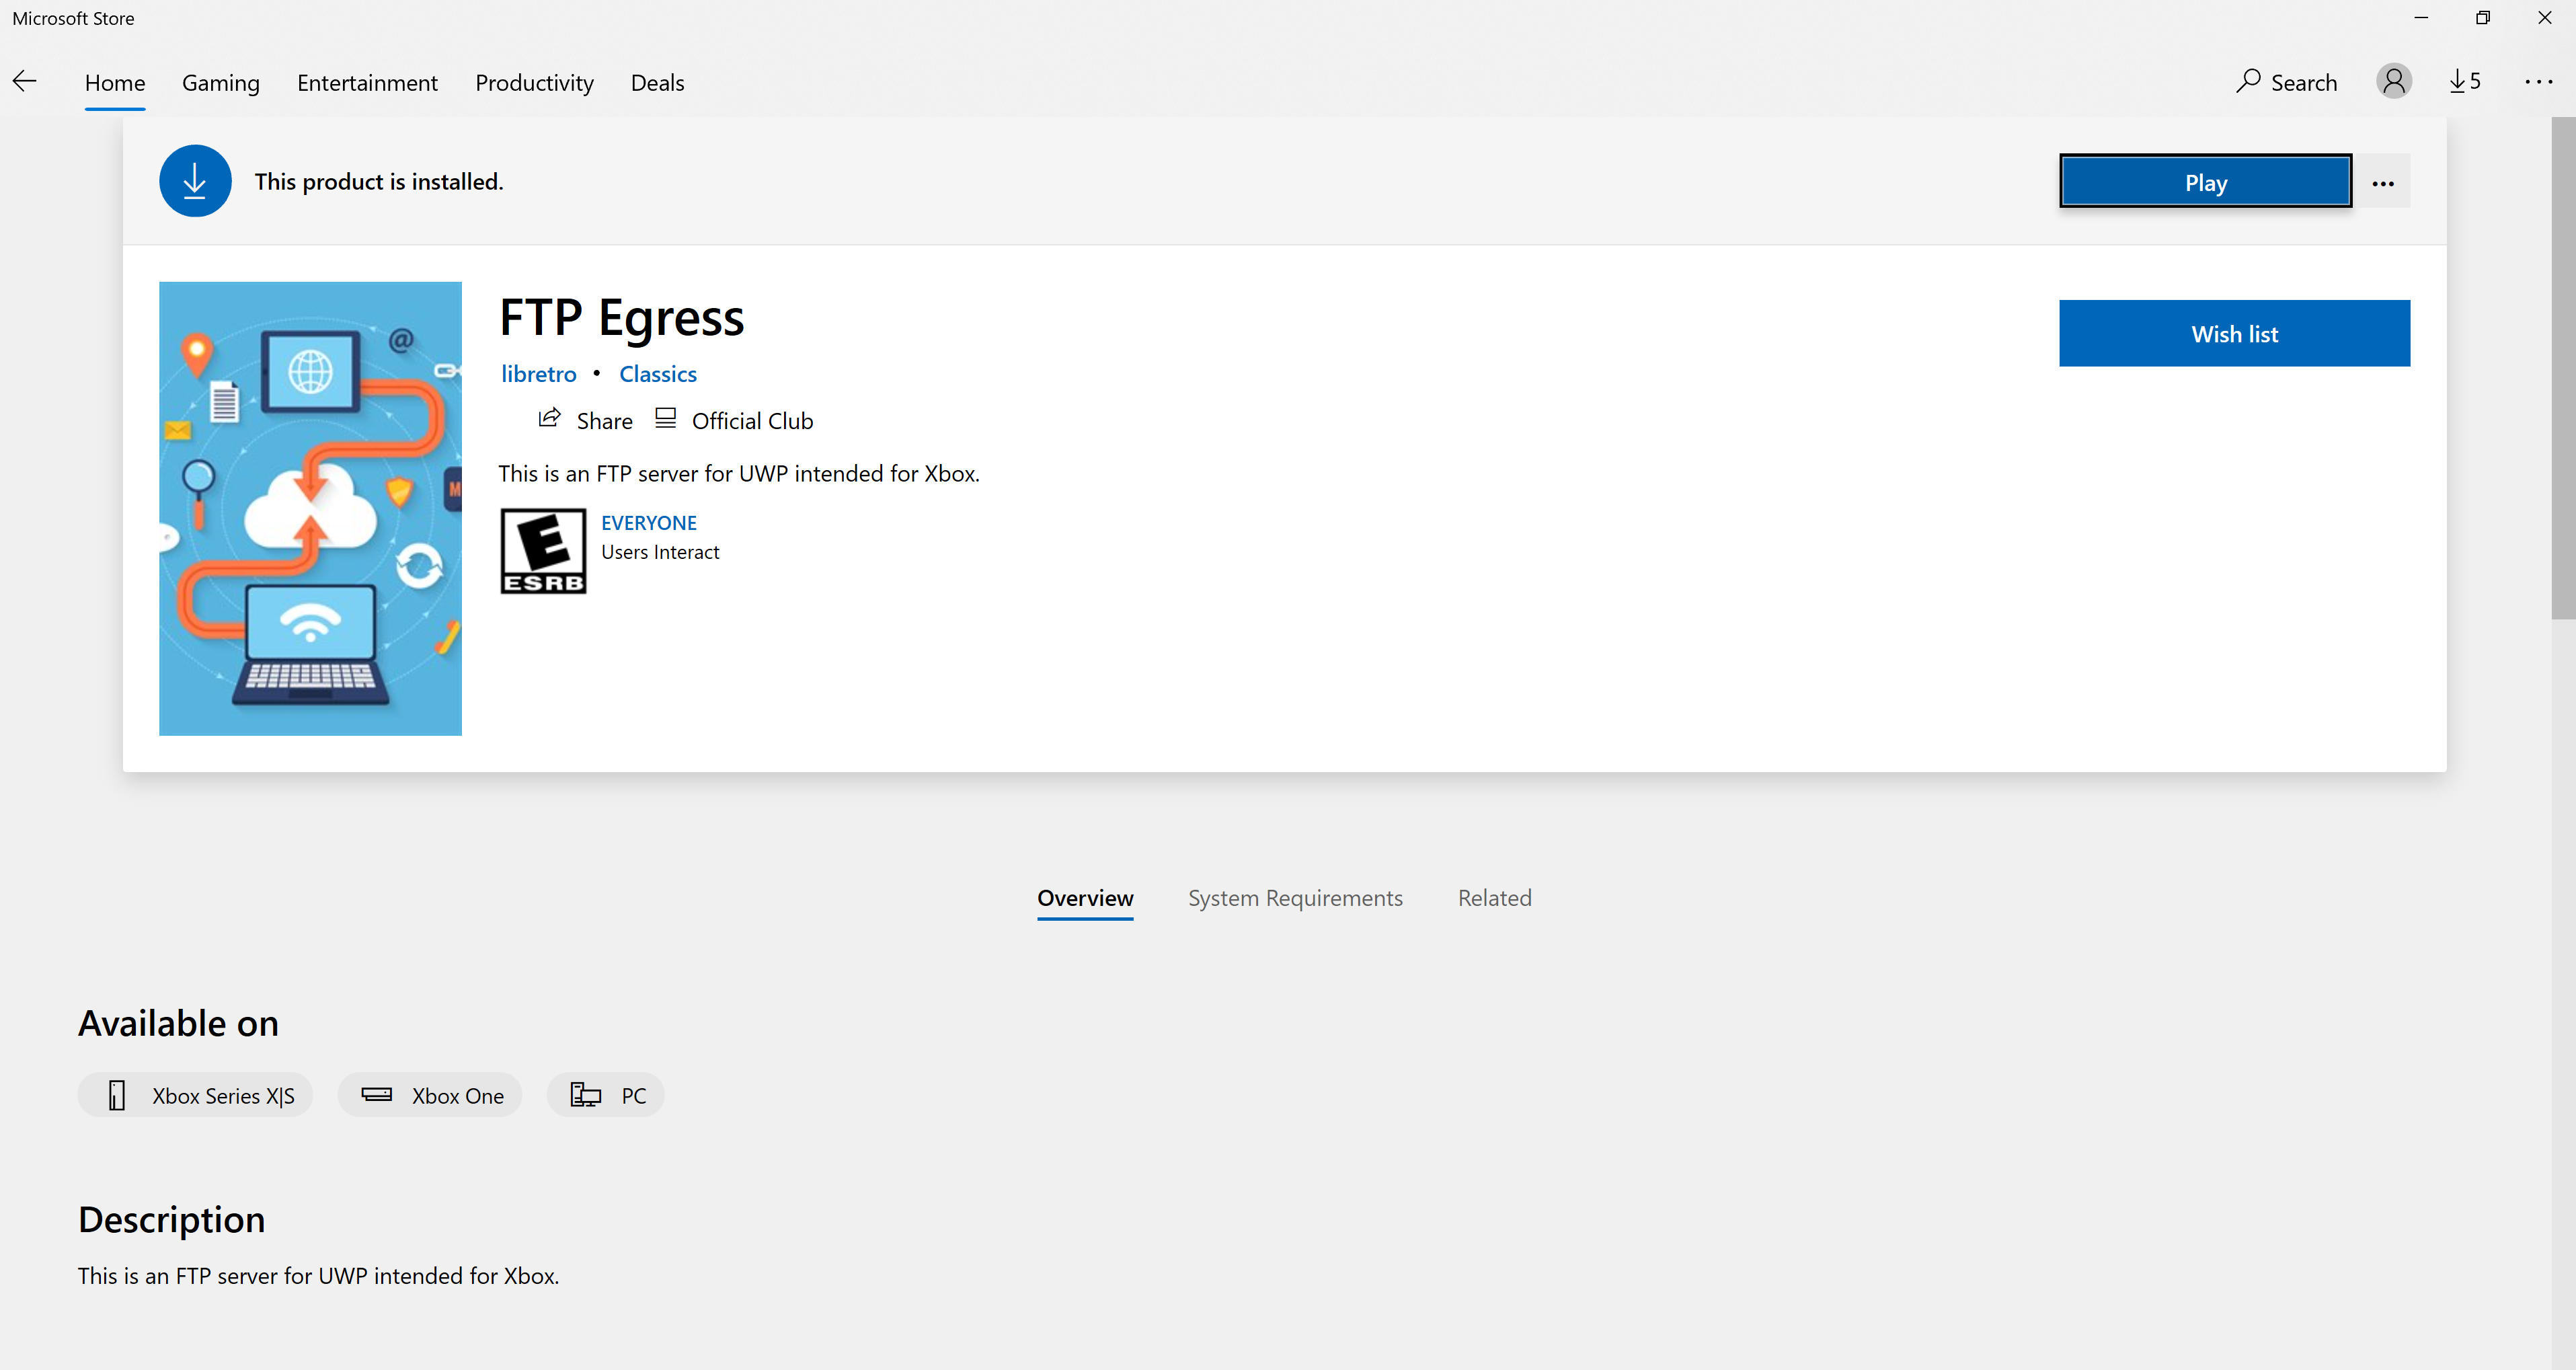Restore down the Microsoft Store window
Viewport: 2576px width, 1370px height.
(2483, 18)
